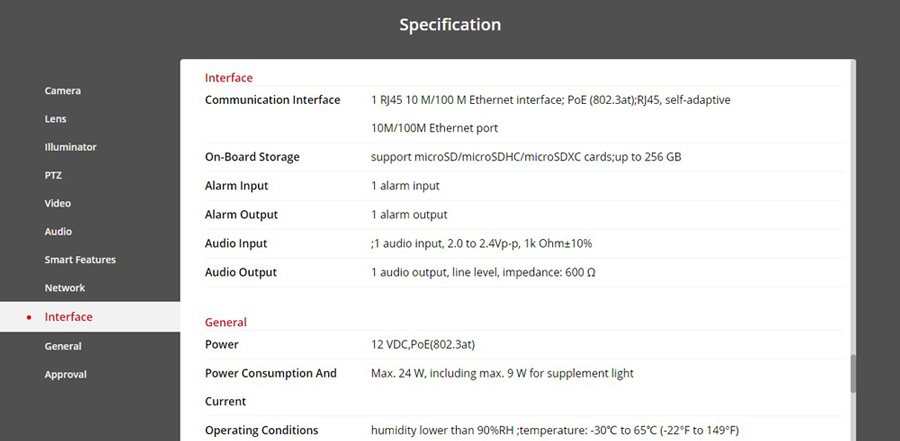Select General in the sidebar

(63, 346)
